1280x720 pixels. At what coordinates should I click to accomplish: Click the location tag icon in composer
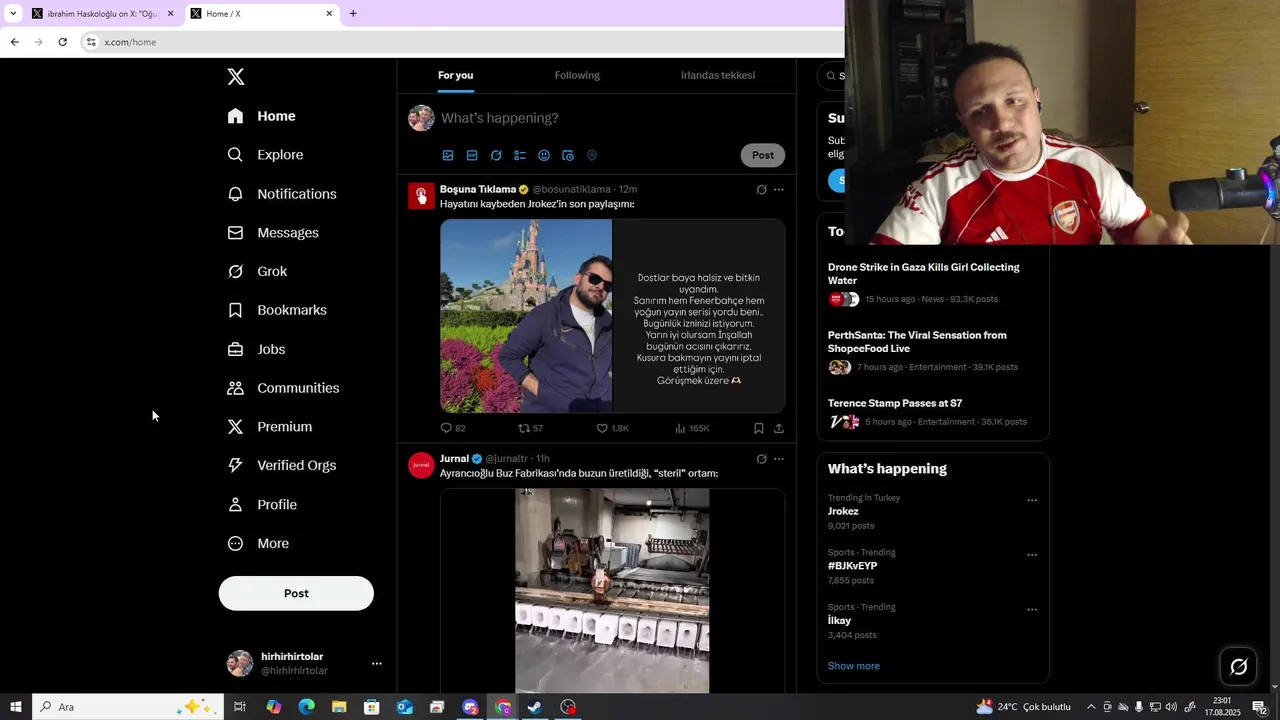click(592, 155)
